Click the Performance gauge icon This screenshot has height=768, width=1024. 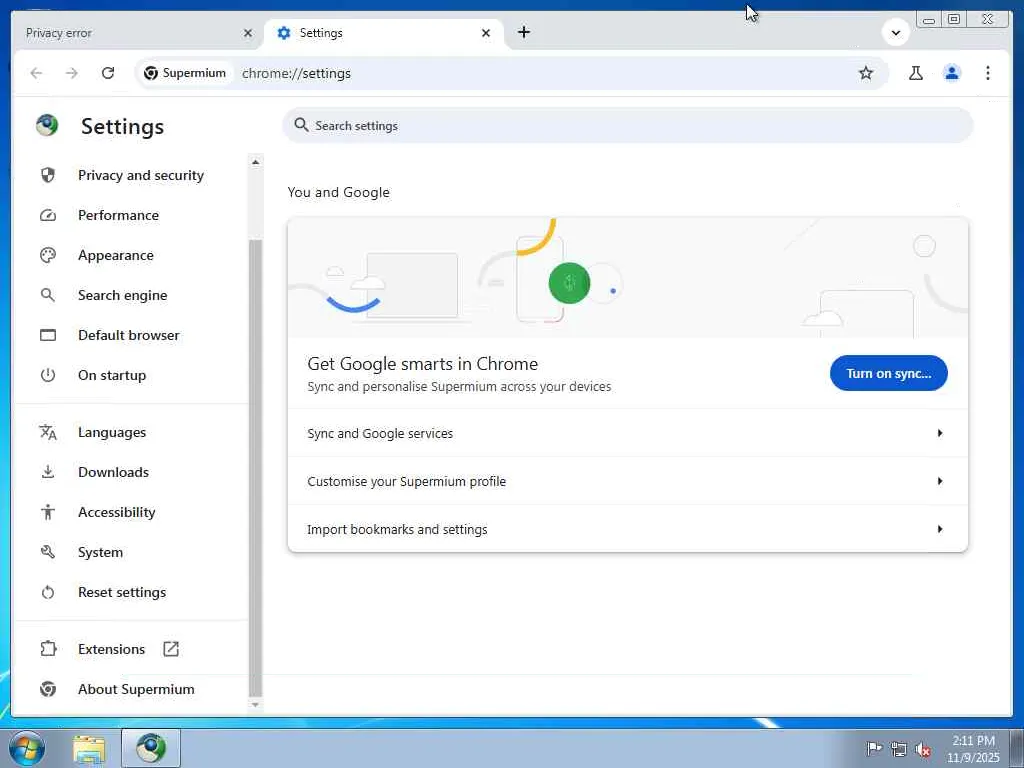pos(48,216)
